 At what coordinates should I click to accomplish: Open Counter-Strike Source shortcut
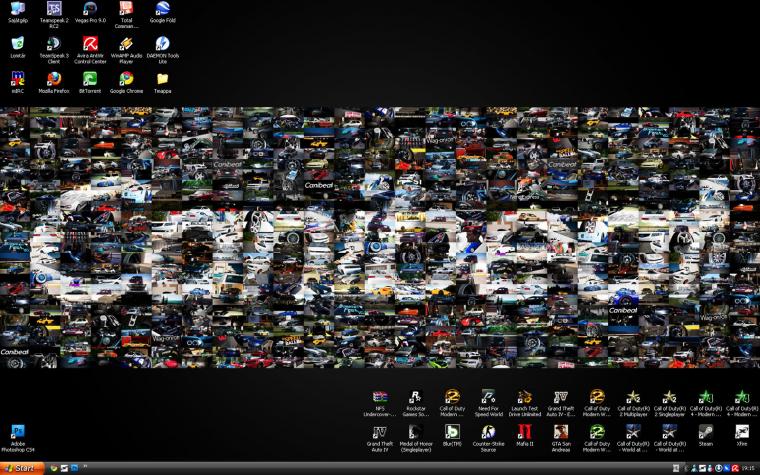[488, 439]
